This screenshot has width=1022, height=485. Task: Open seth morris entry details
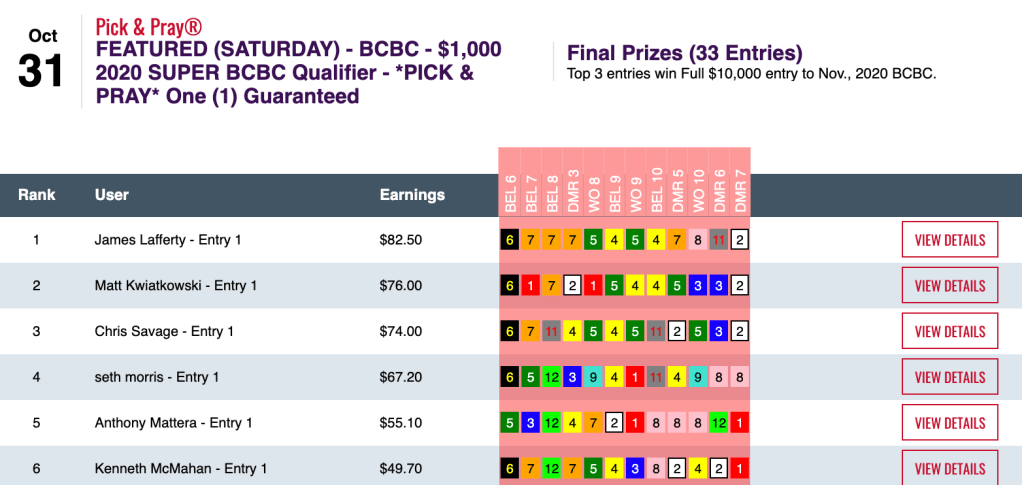(x=949, y=377)
